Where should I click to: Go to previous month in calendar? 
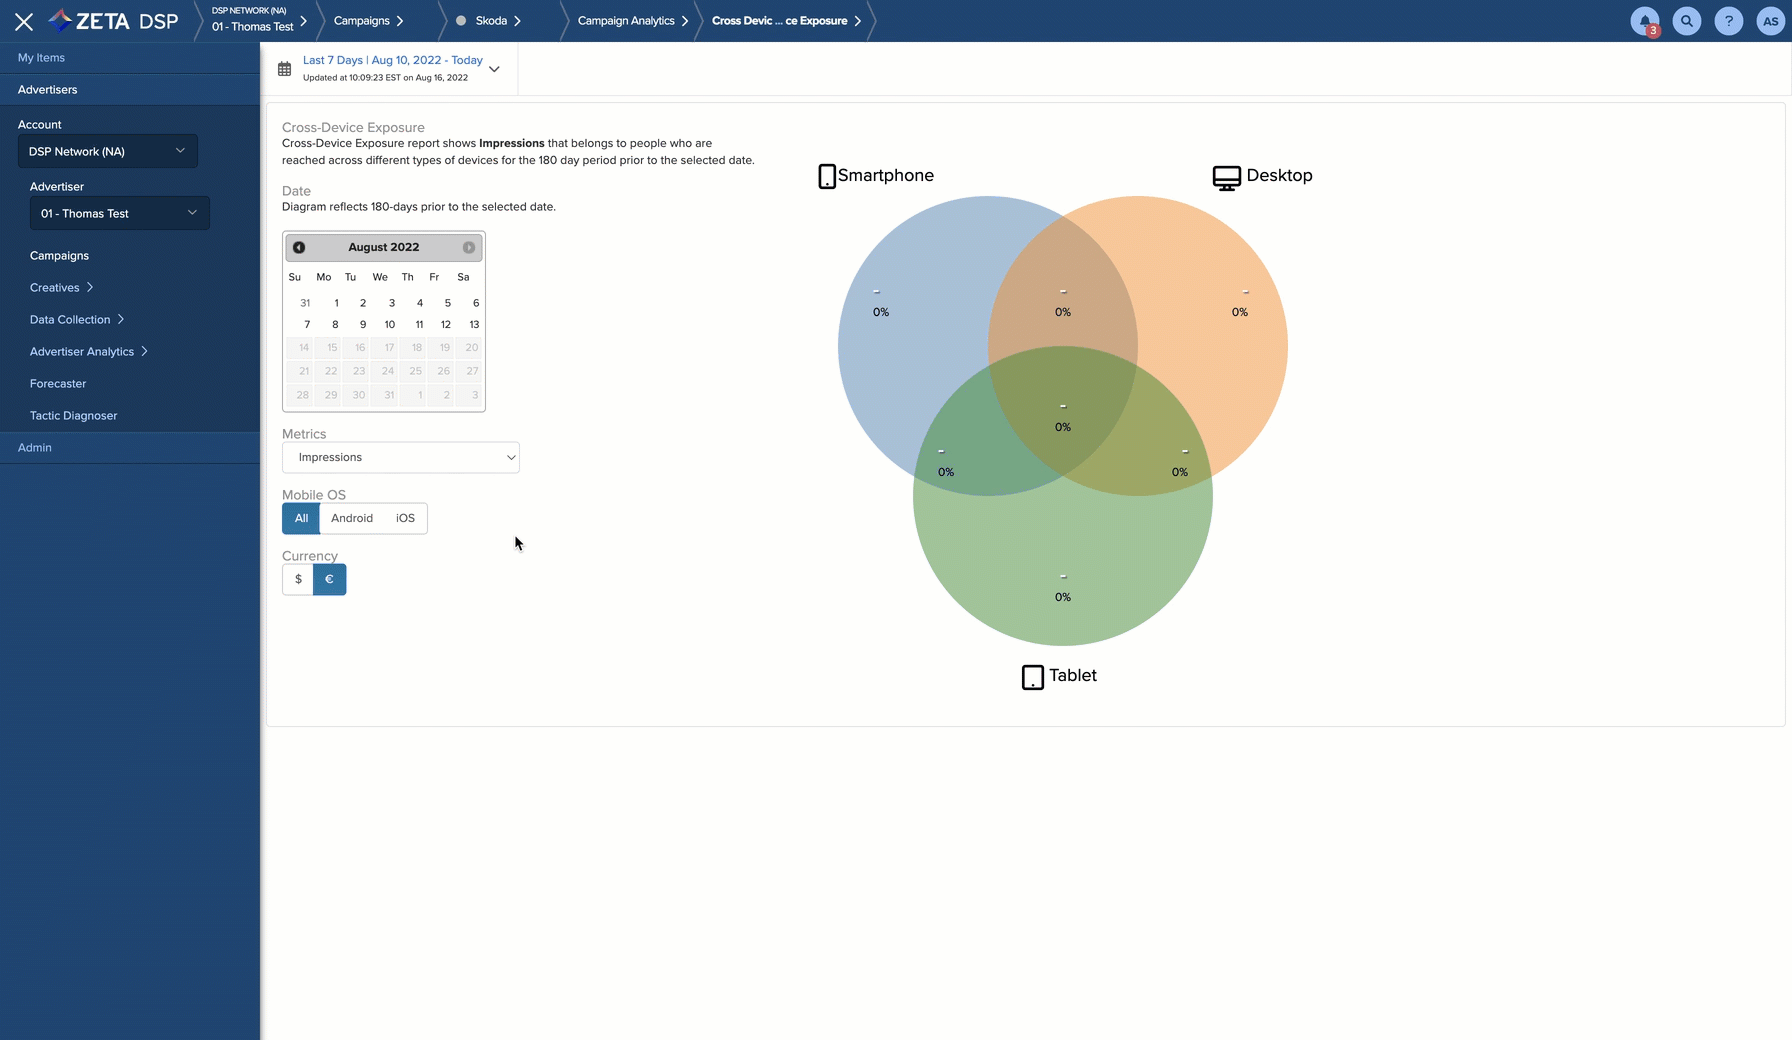click(x=299, y=247)
